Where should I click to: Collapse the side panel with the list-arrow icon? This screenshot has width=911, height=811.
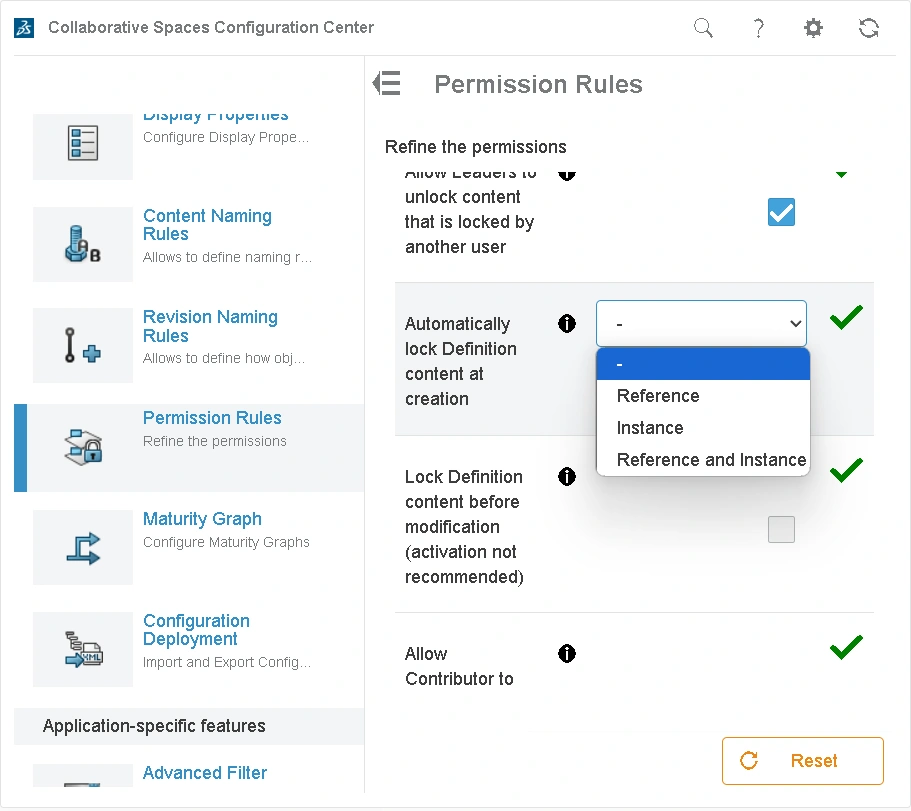pyautogui.click(x=387, y=84)
